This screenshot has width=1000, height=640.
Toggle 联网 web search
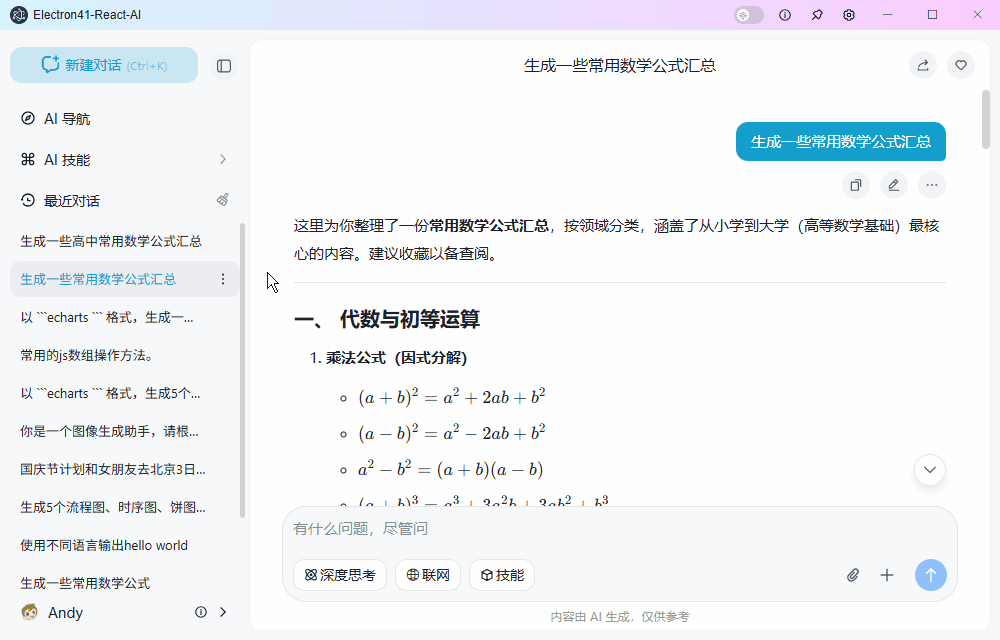click(428, 575)
